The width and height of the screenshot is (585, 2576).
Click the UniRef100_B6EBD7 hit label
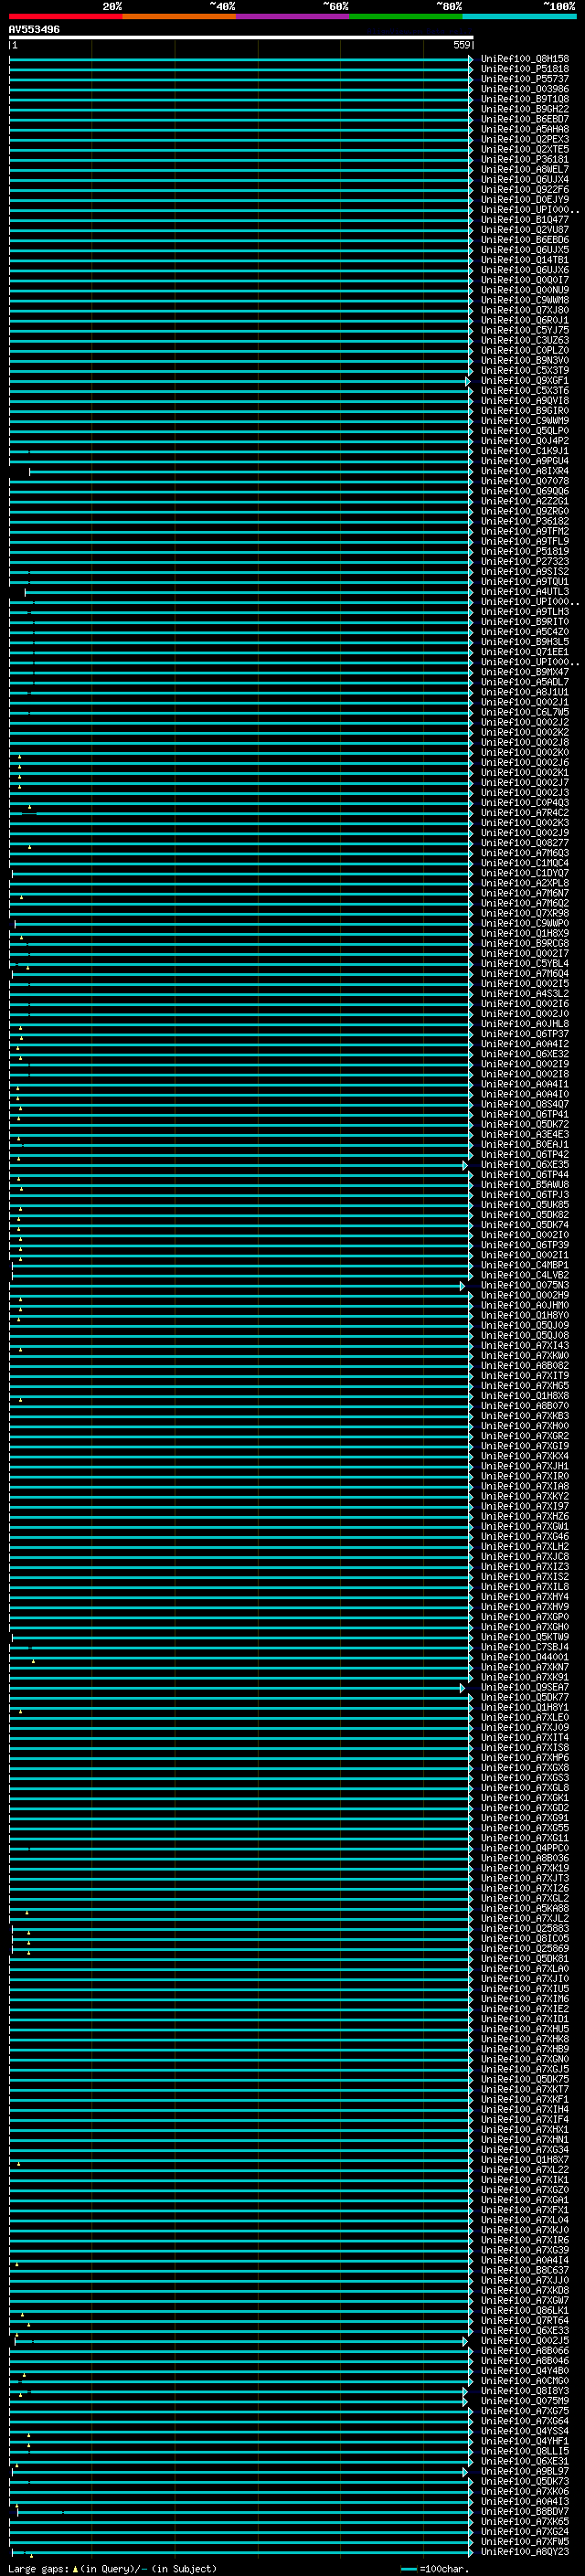[x=524, y=119]
